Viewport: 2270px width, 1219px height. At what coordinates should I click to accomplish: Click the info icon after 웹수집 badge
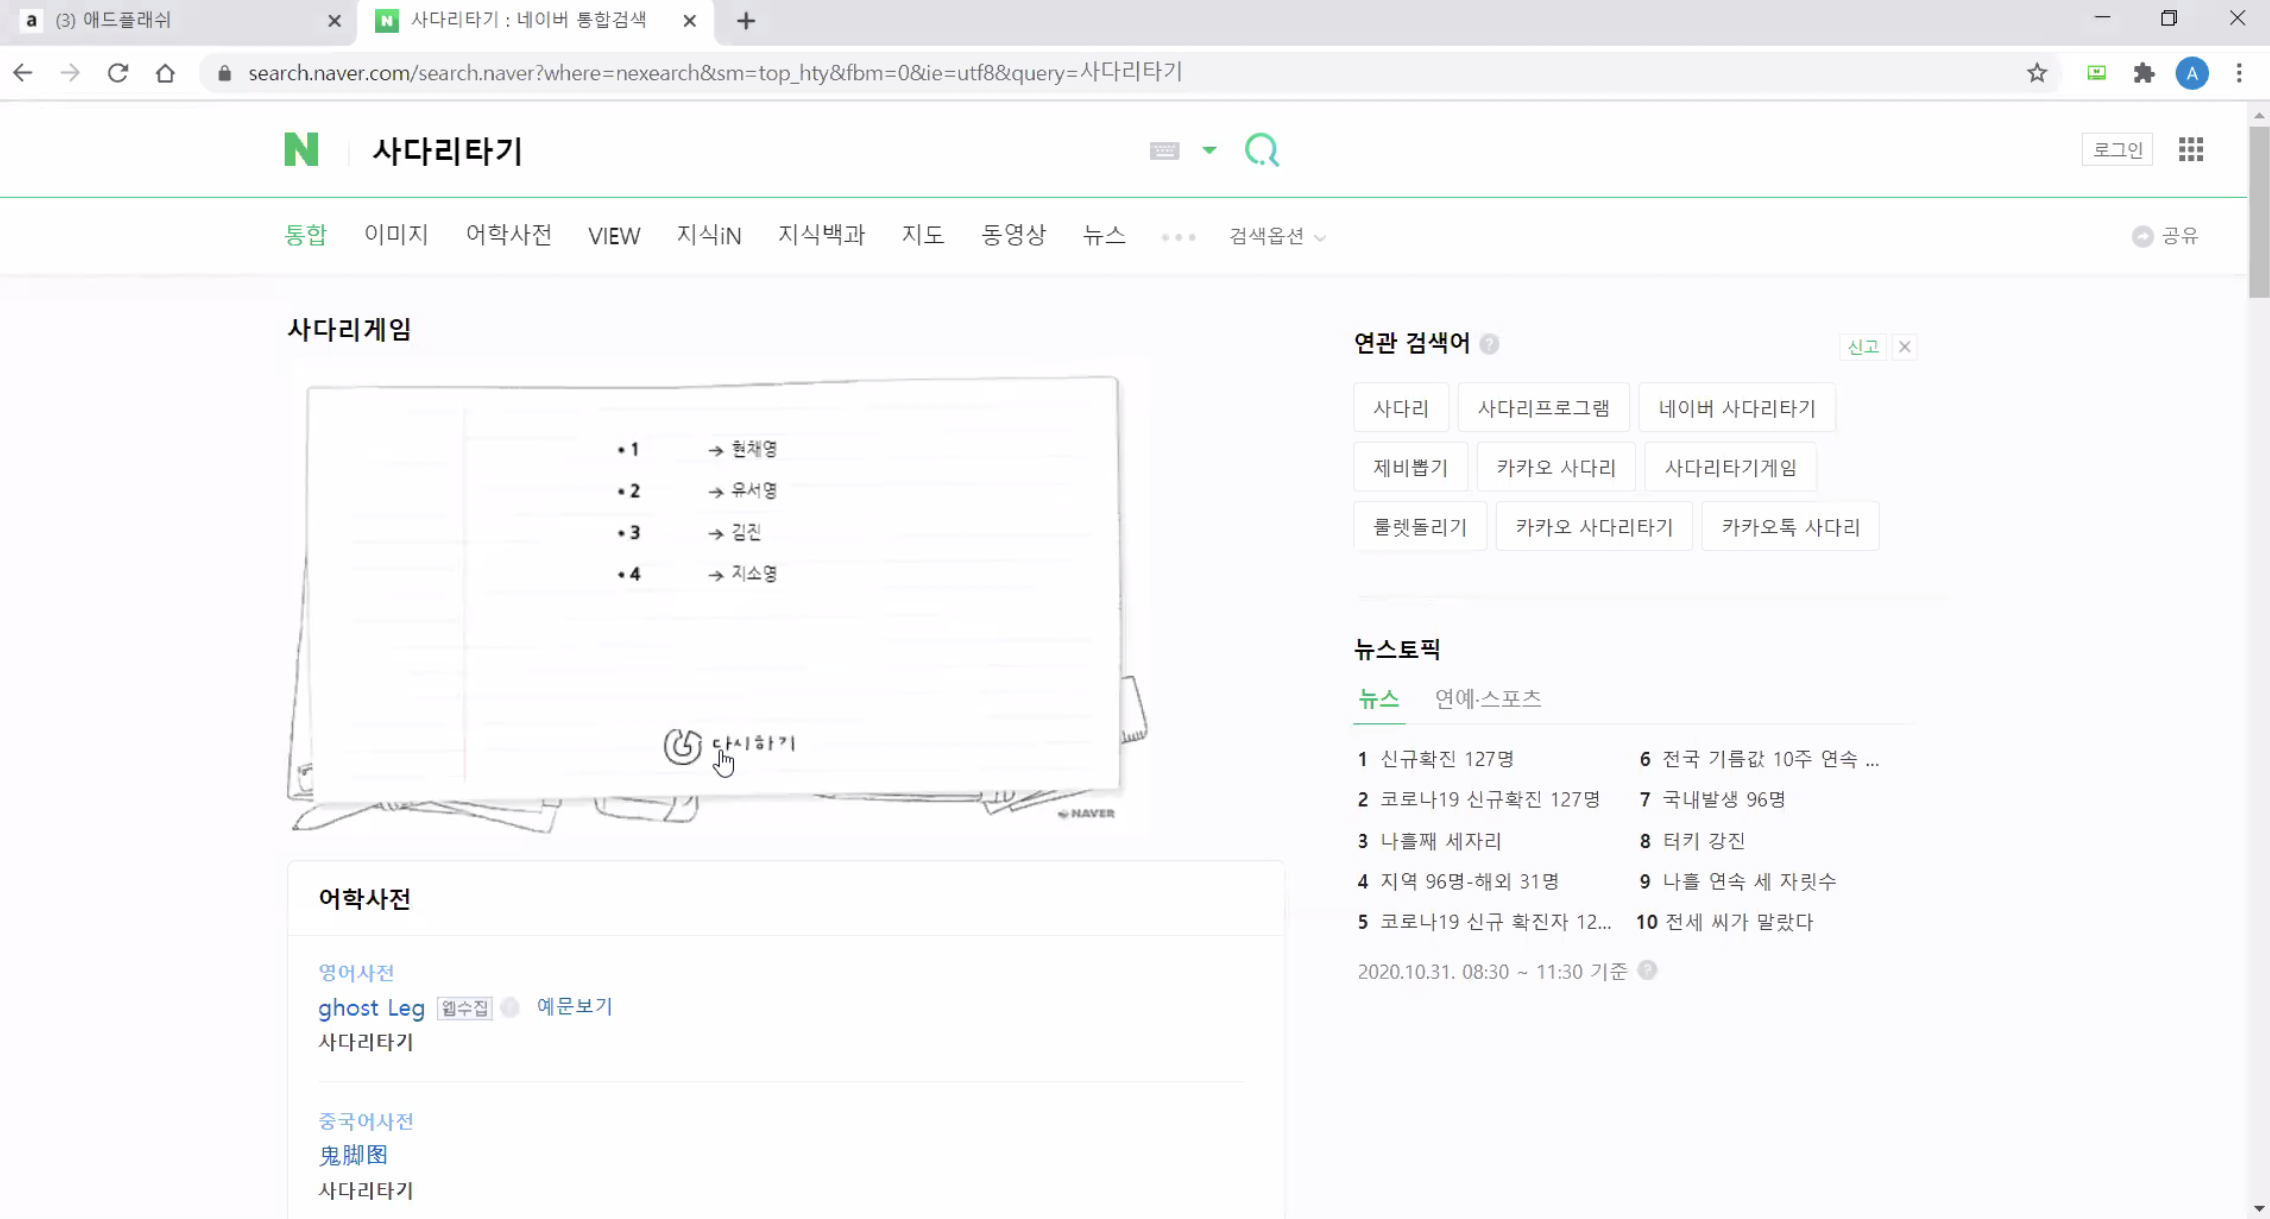pos(510,1007)
